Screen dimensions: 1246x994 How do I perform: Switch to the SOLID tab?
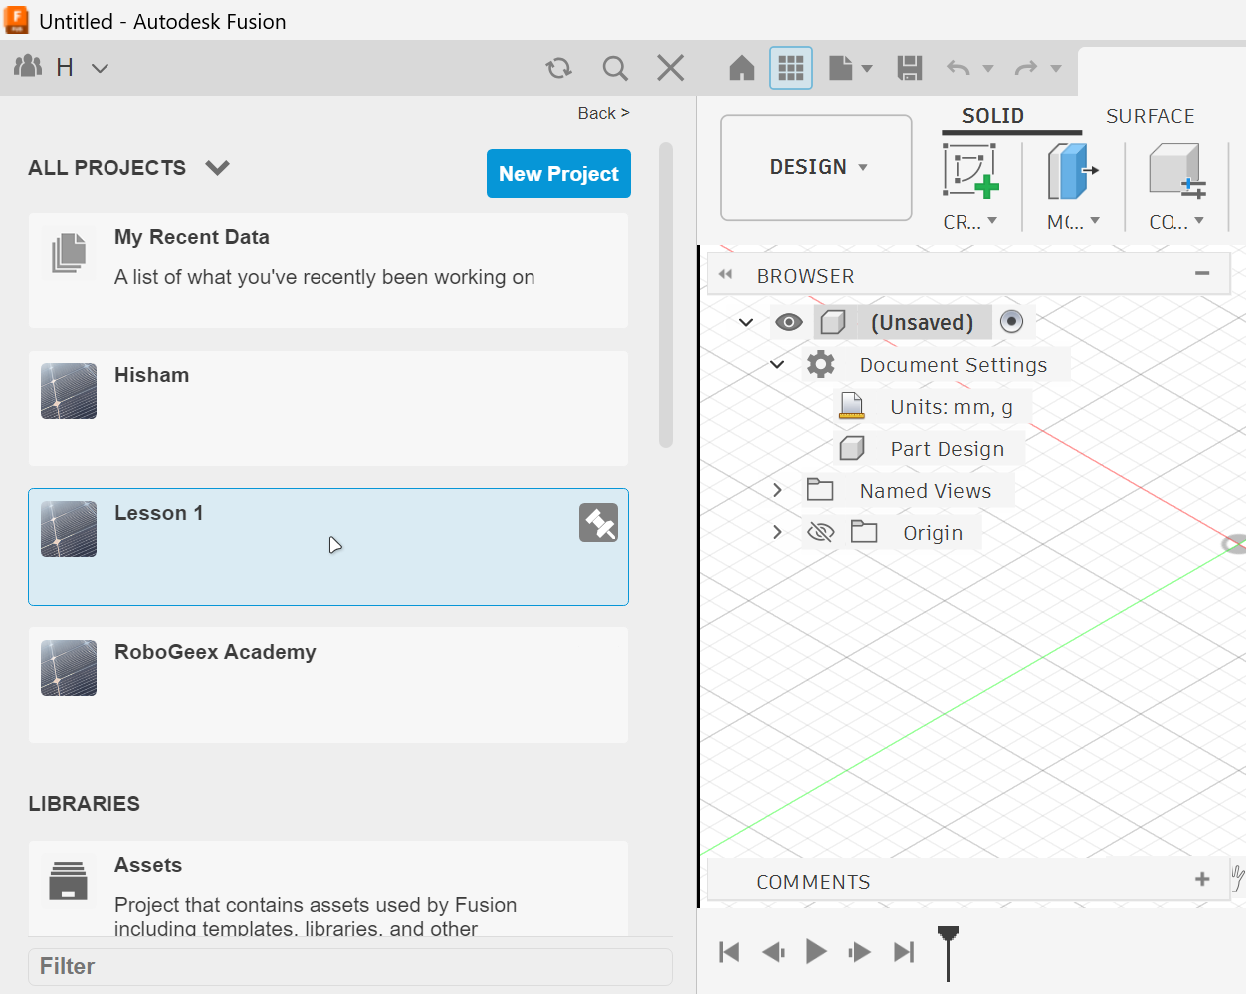[x=992, y=116]
